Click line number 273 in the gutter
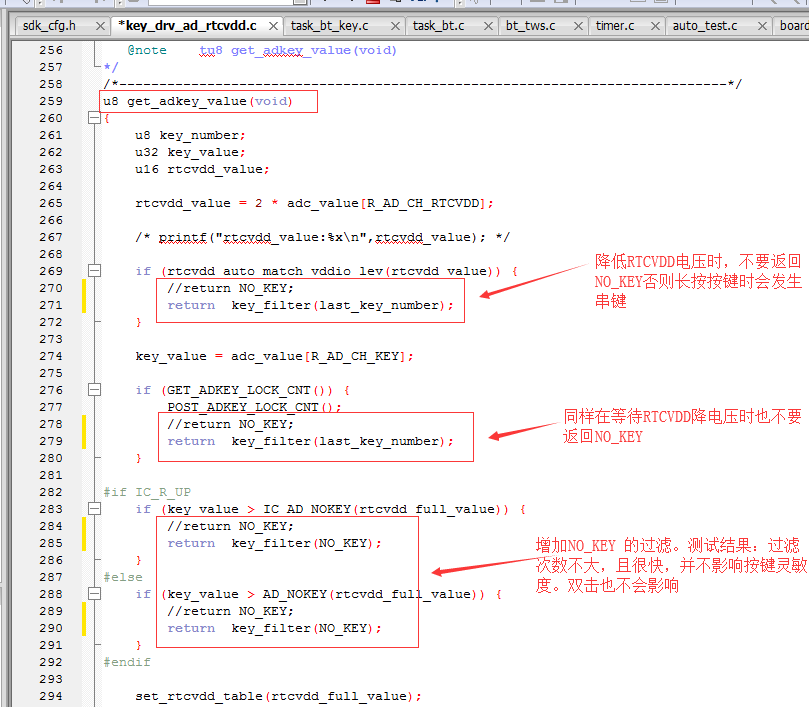The height and width of the screenshot is (707, 809). (x=51, y=339)
